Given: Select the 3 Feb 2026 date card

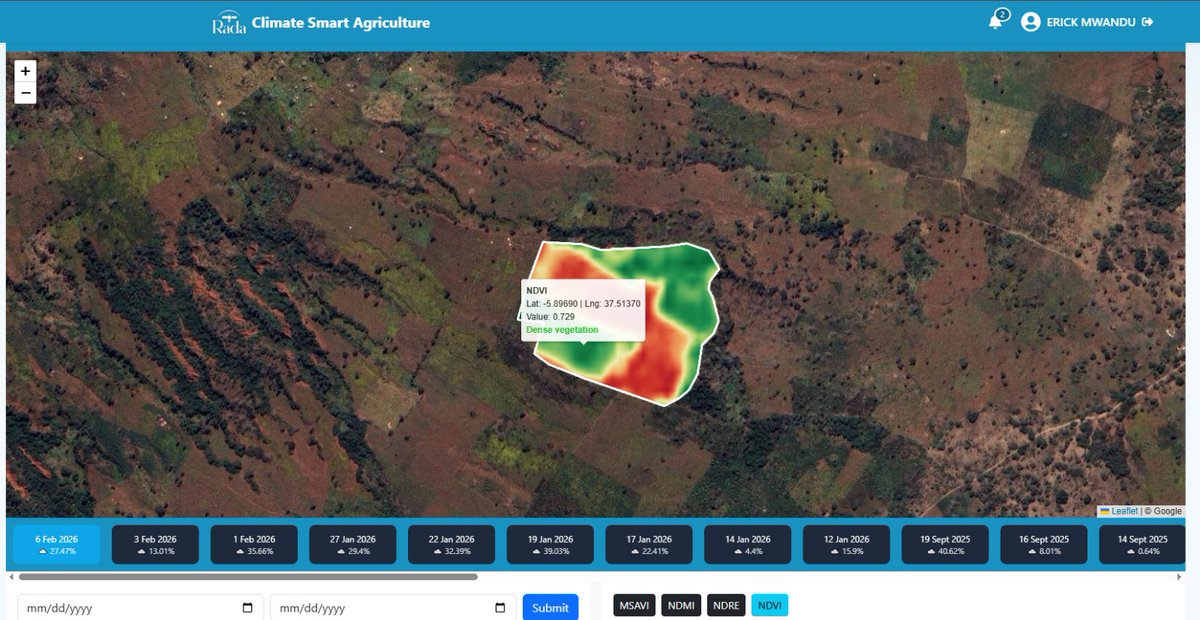Looking at the screenshot, I should tap(155, 545).
